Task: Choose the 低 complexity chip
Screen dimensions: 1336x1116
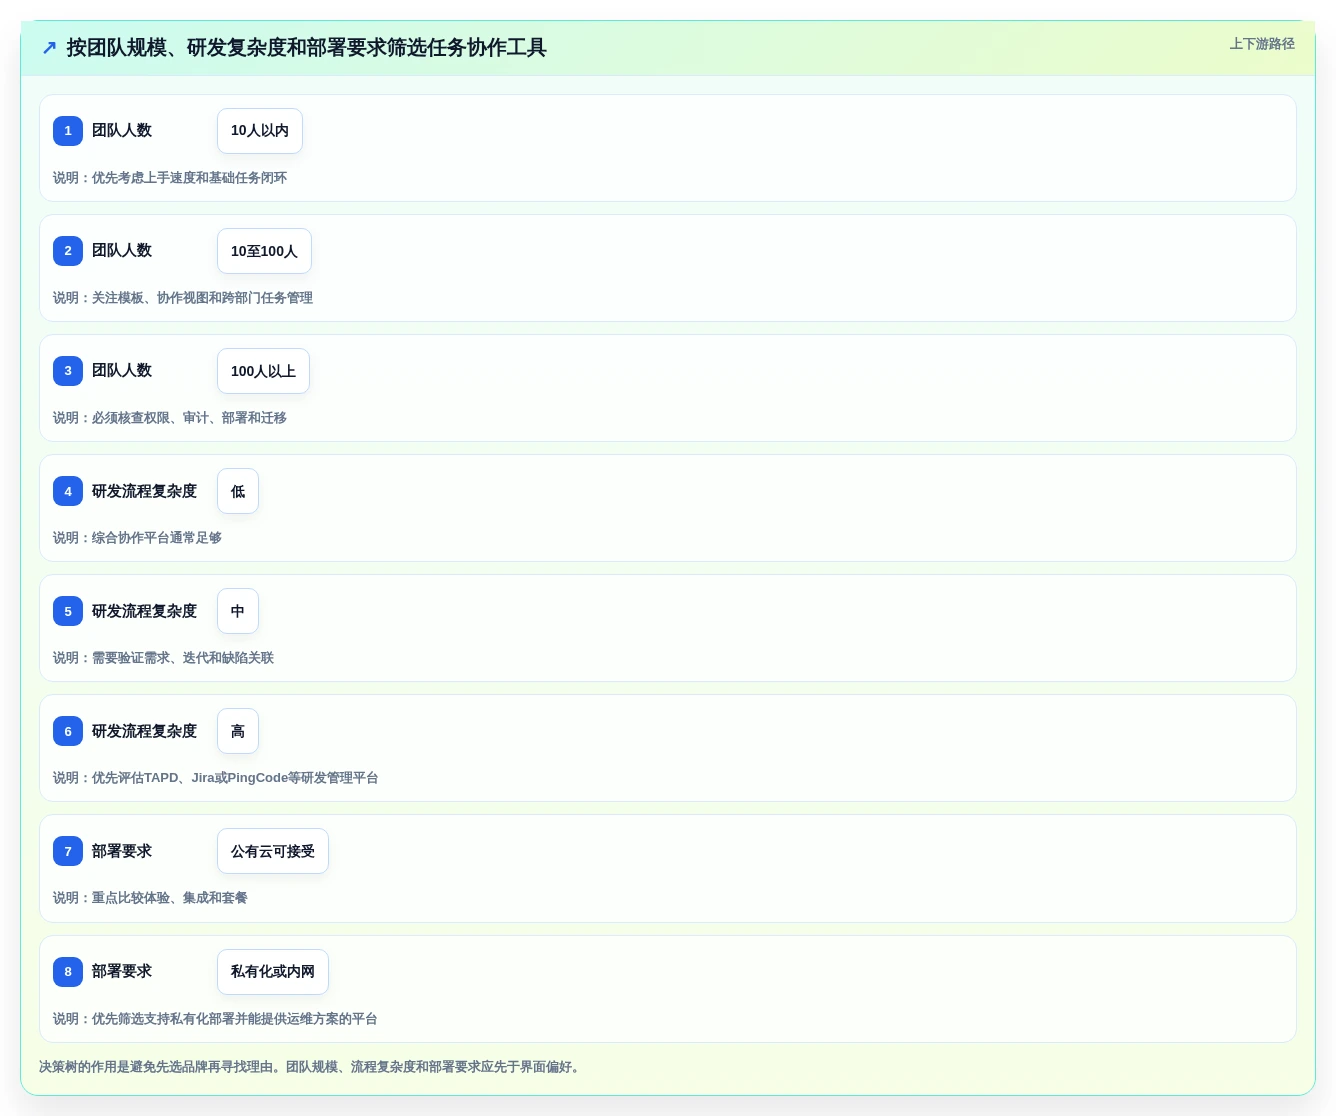Action: (x=238, y=491)
